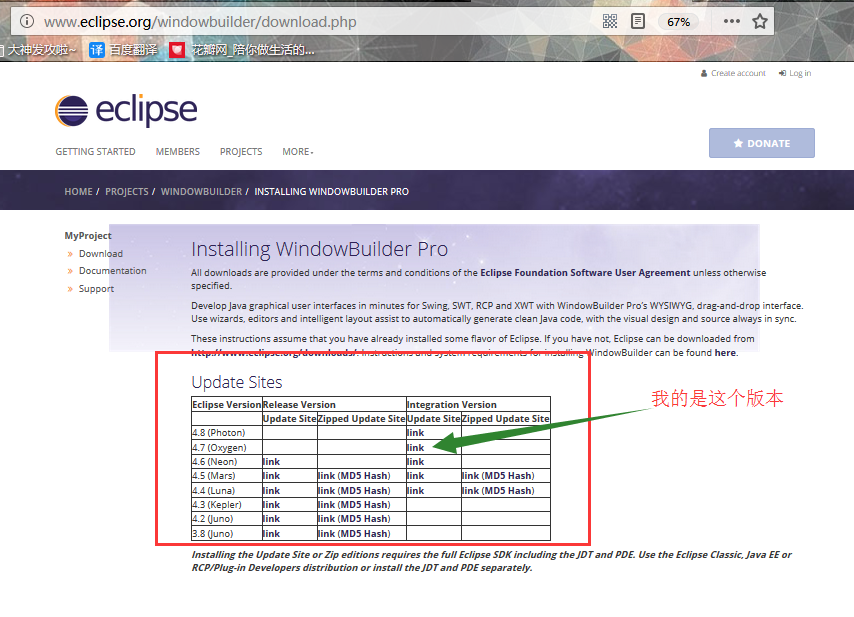The image size is (854, 617).
Task: Click the site information icon in address bar
Action: coord(27,21)
